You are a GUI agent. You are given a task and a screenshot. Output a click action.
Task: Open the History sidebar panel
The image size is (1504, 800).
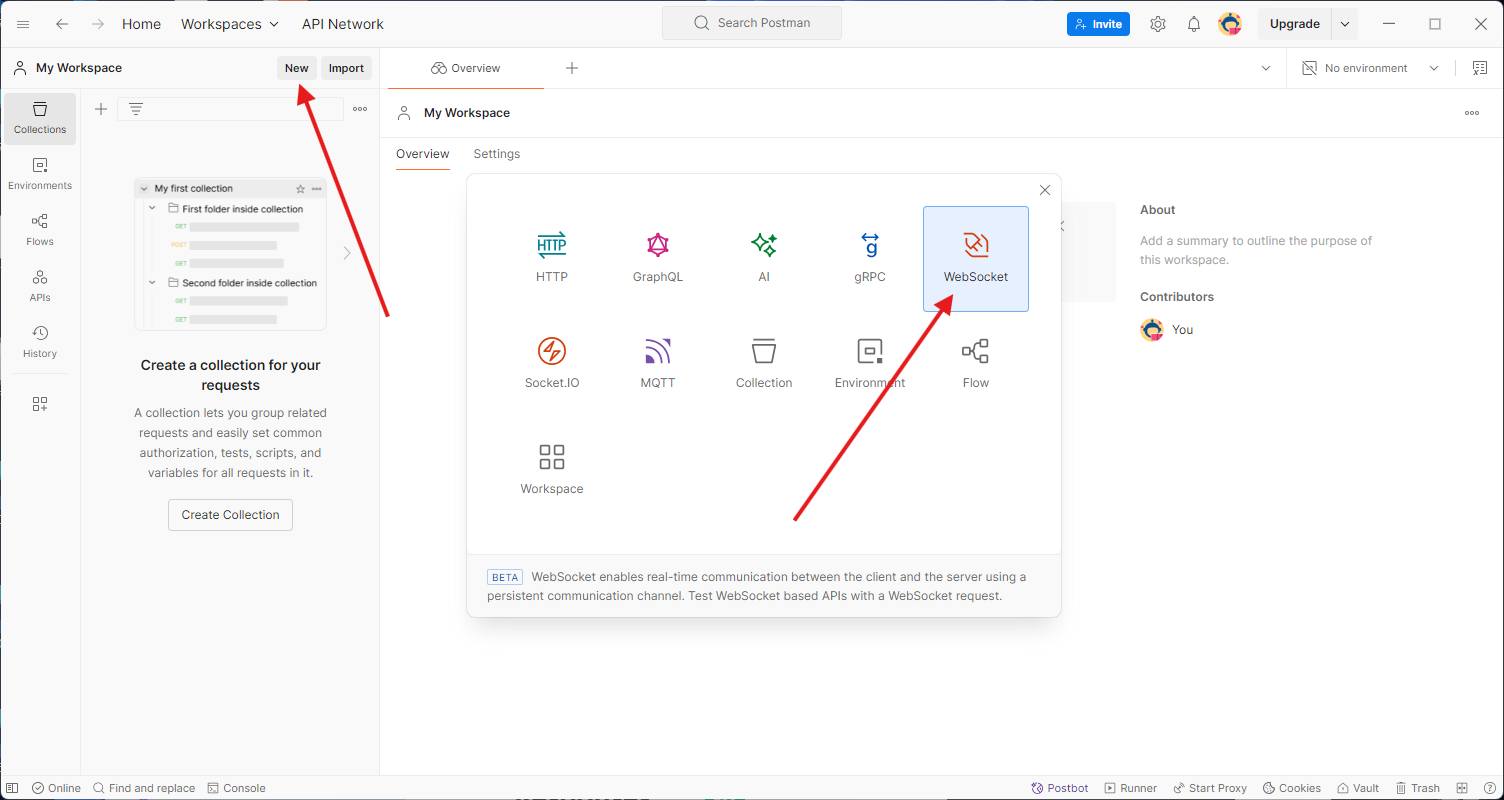pos(40,342)
